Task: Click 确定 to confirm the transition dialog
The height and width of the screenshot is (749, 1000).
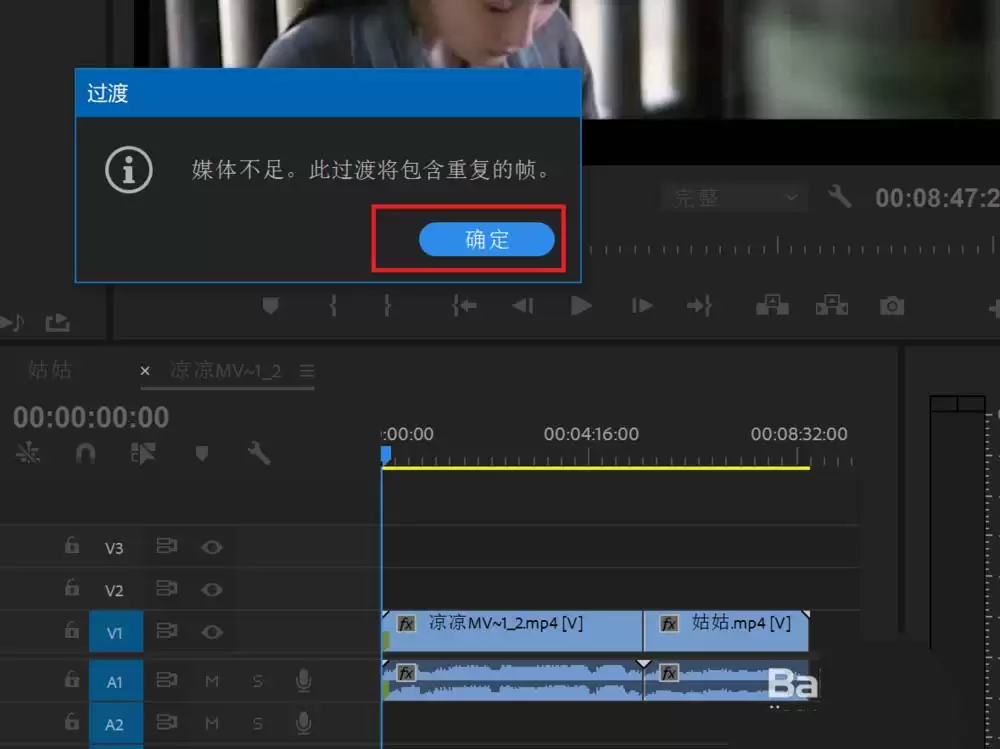Action: (x=487, y=239)
